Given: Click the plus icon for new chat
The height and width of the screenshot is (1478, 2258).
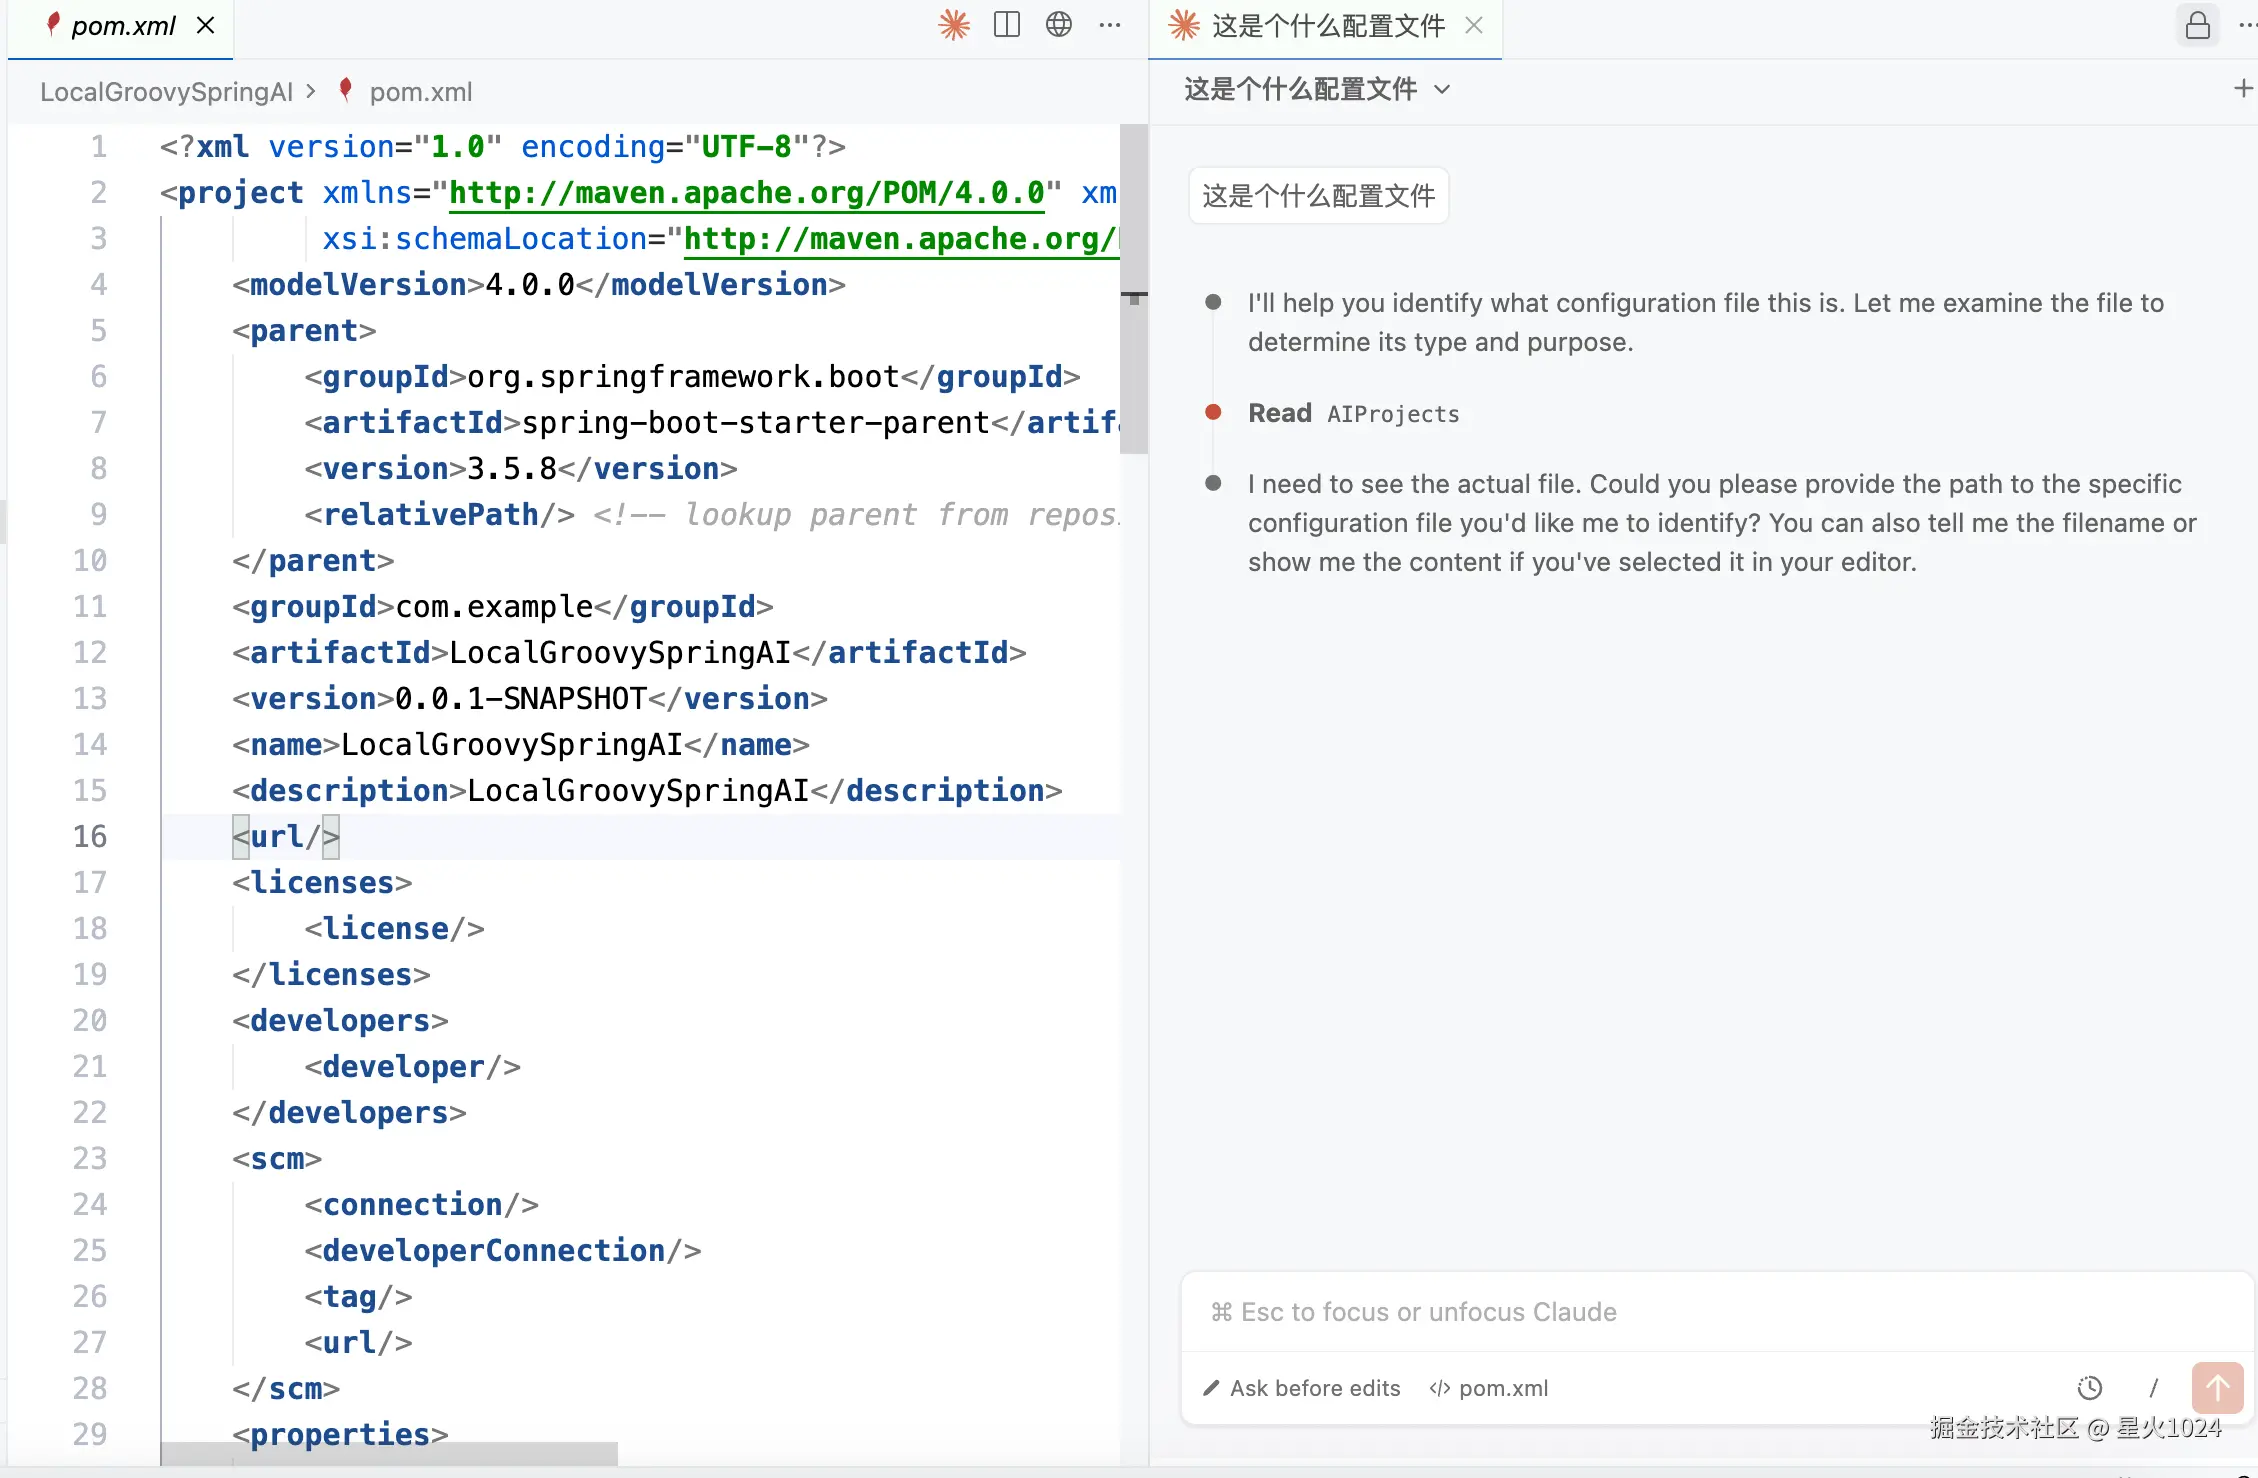Looking at the screenshot, I should coord(2243,89).
